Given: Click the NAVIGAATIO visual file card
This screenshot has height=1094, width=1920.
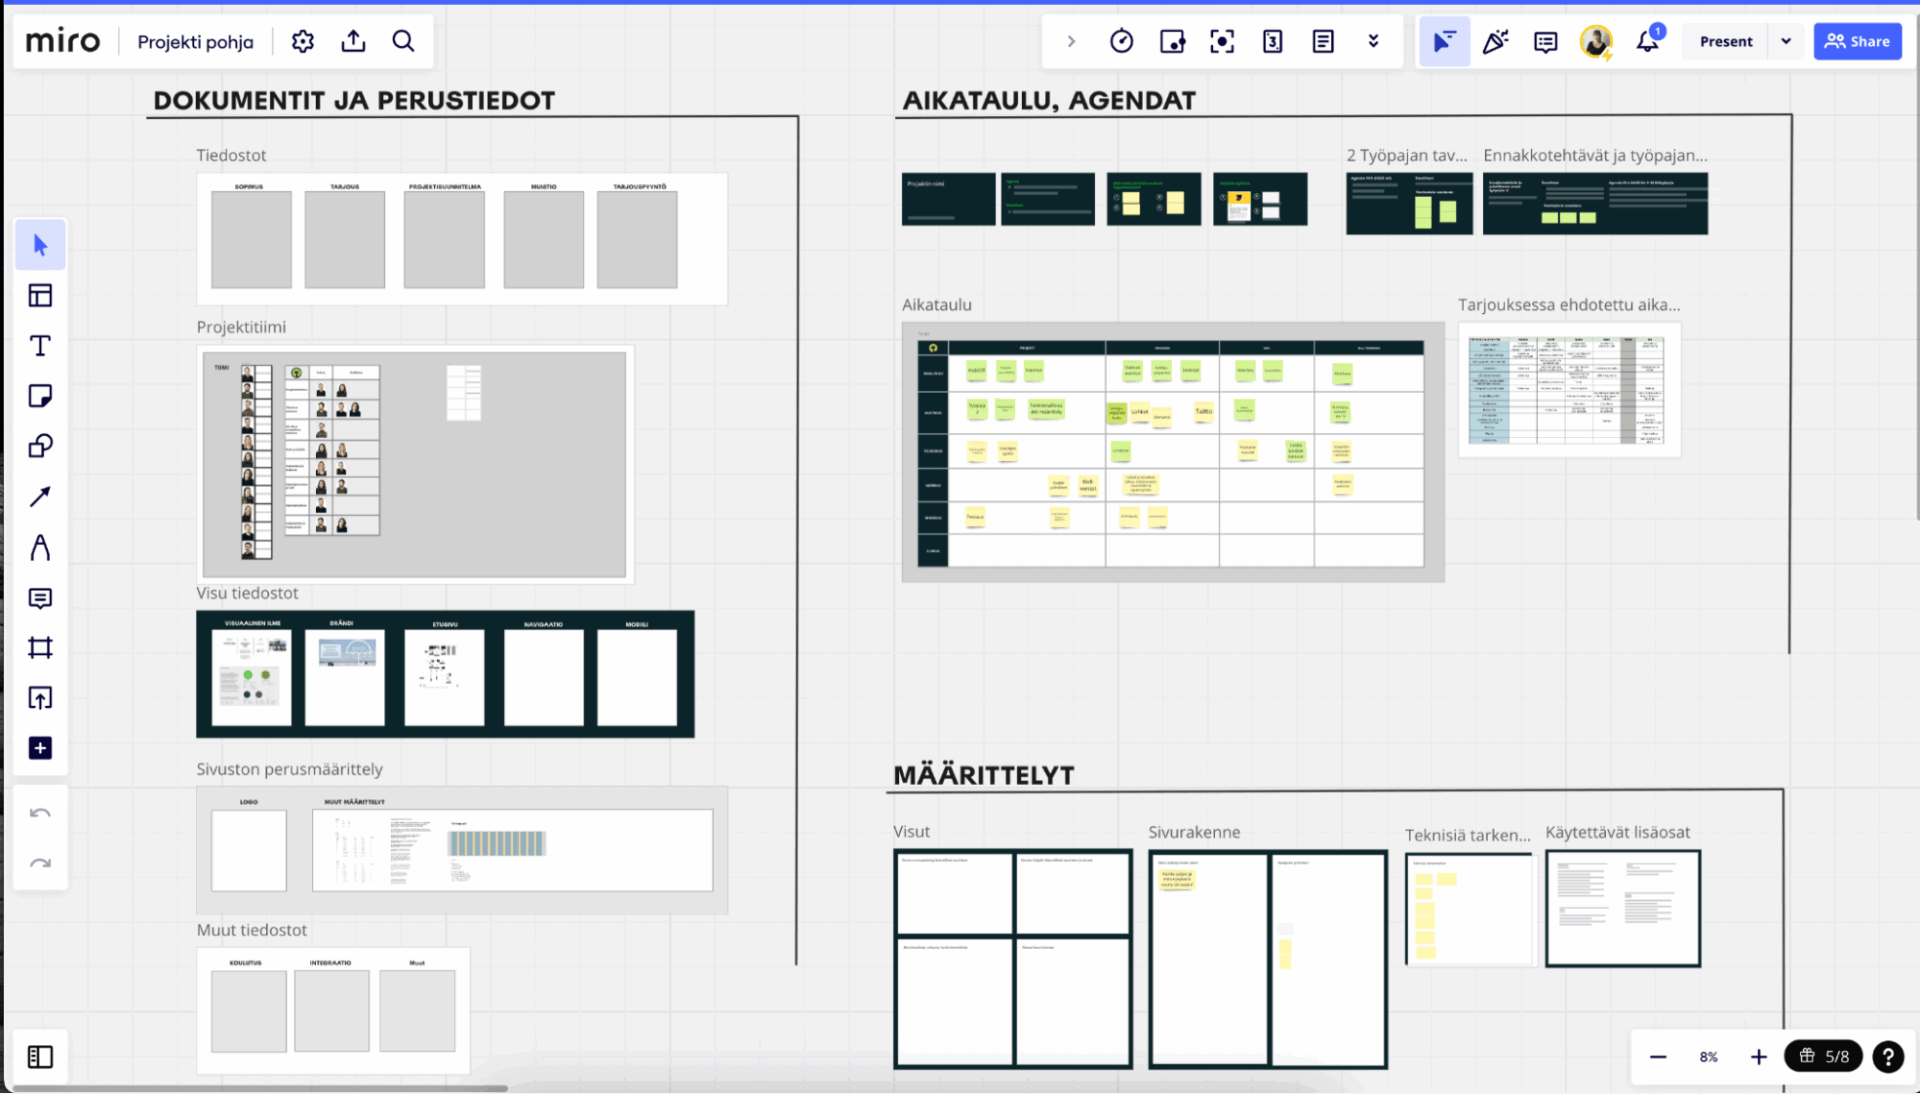Looking at the screenshot, I should coord(544,678).
